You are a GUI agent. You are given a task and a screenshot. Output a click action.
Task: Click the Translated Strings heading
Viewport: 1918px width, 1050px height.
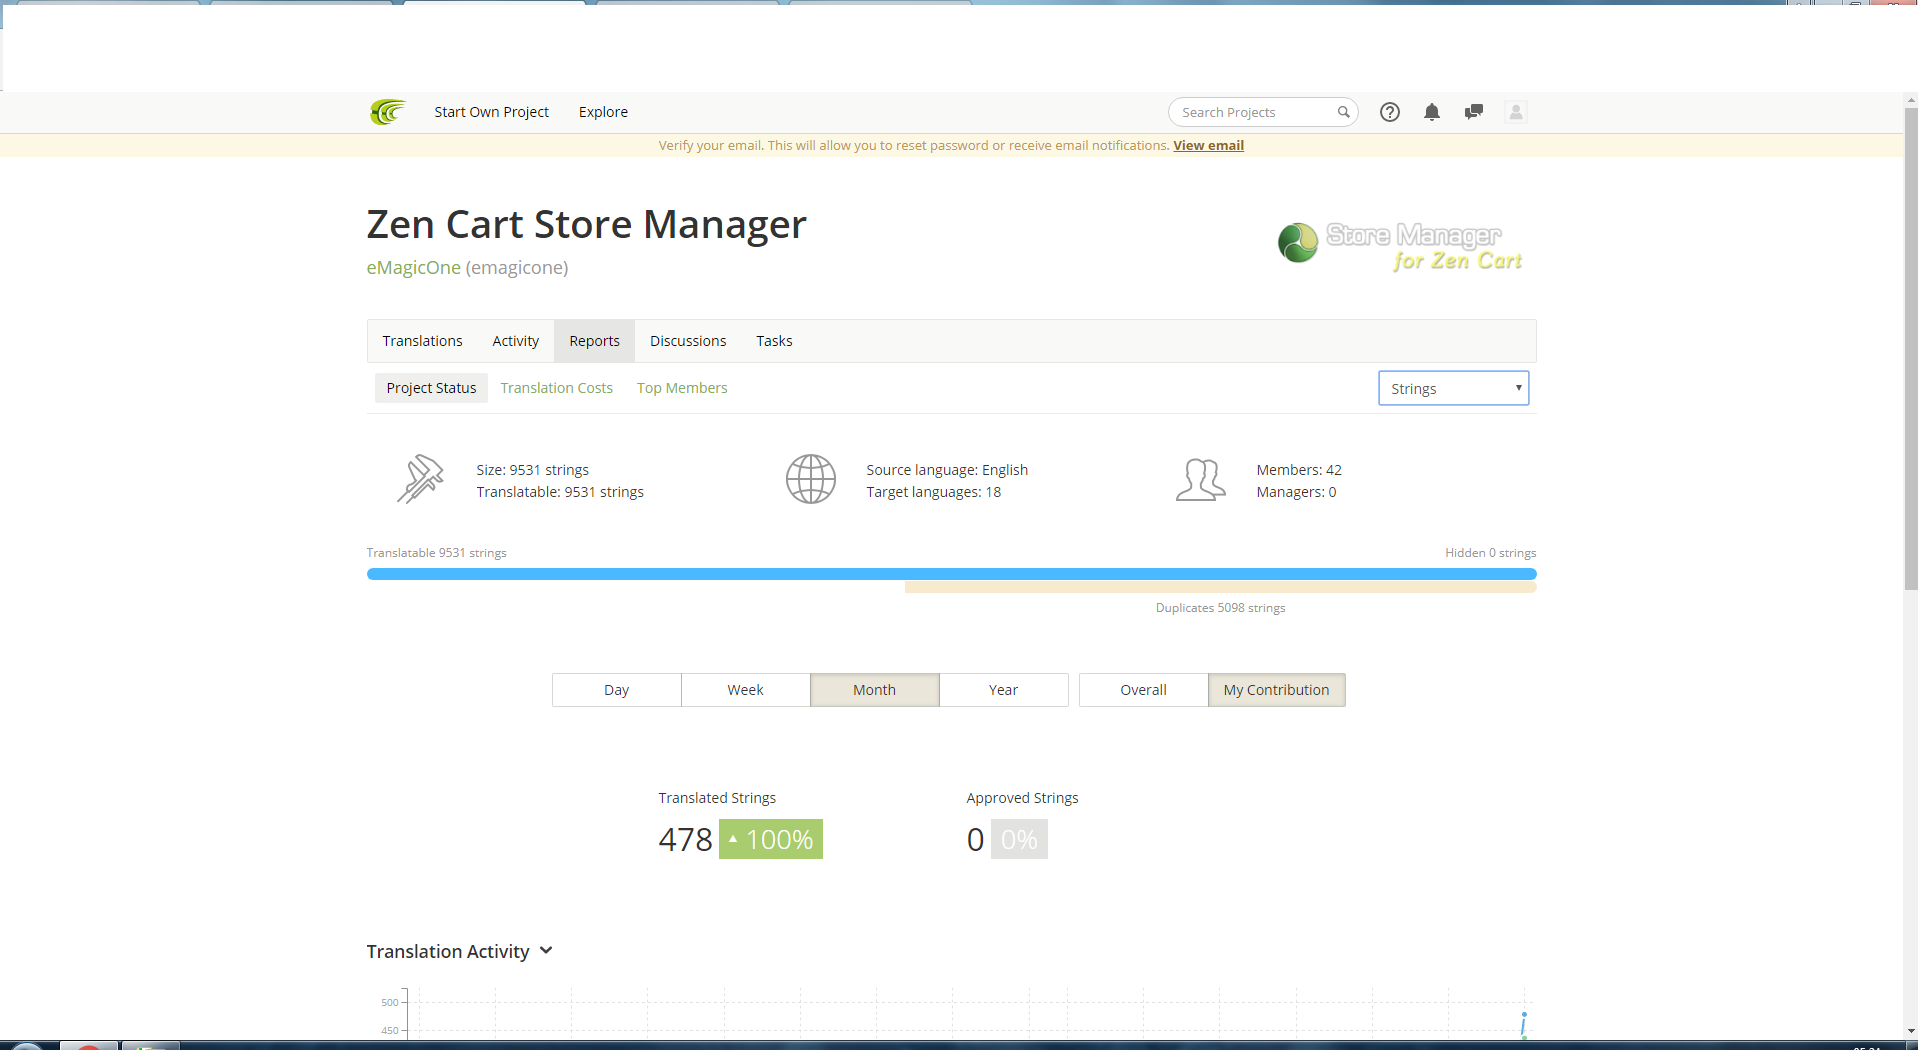717,798
